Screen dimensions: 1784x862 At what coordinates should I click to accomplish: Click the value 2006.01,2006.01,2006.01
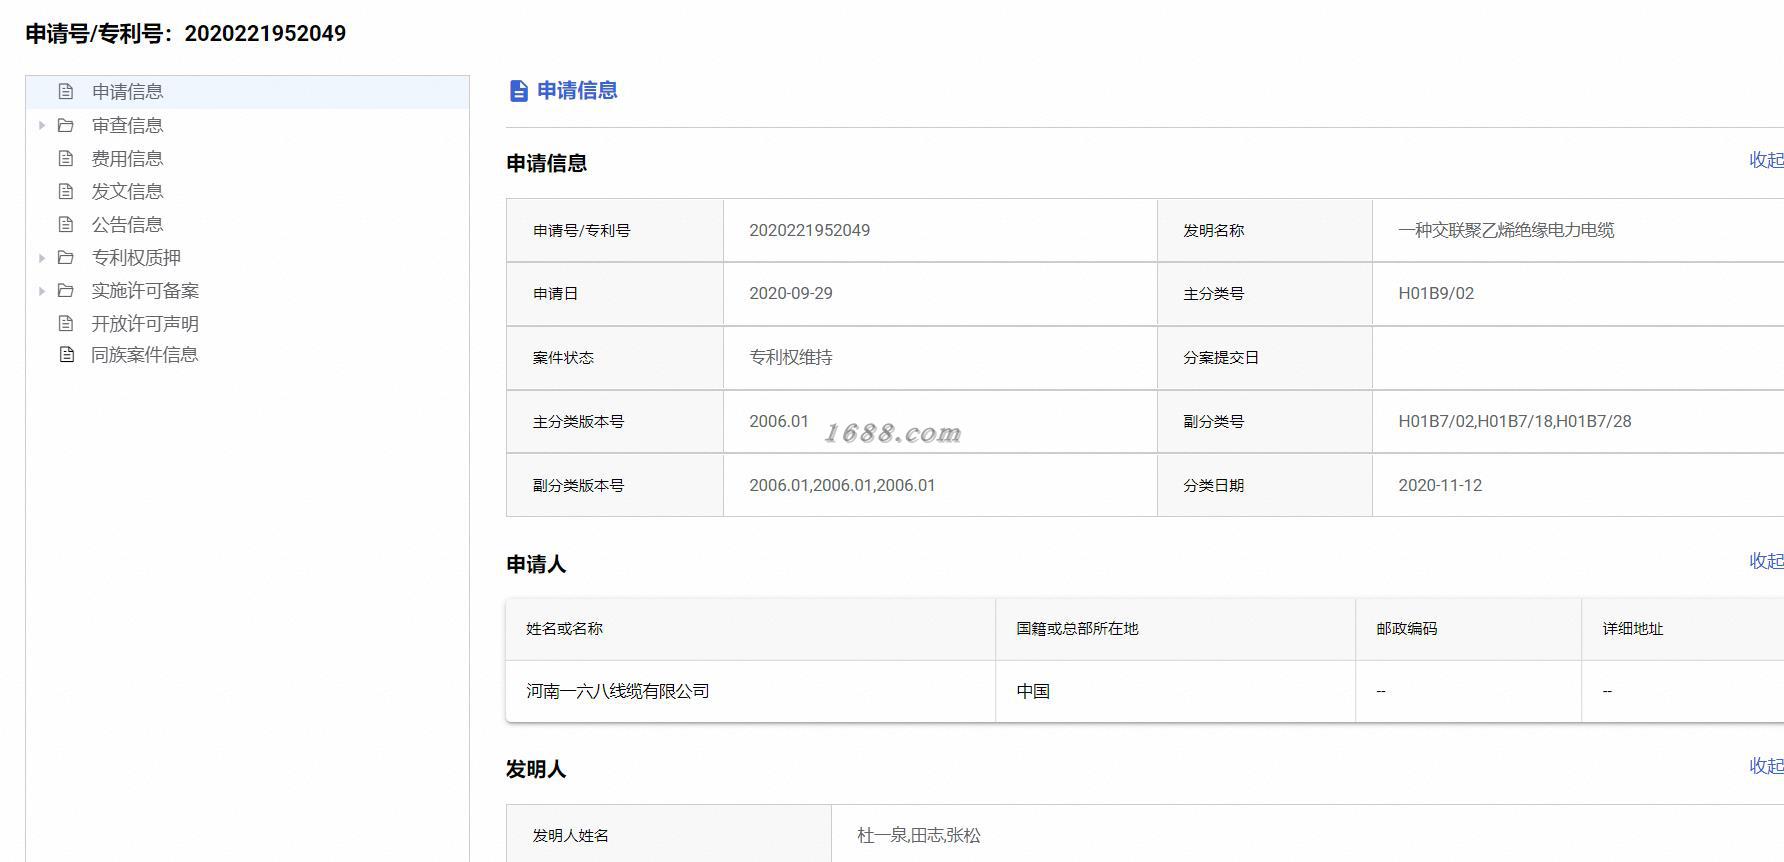842,486
